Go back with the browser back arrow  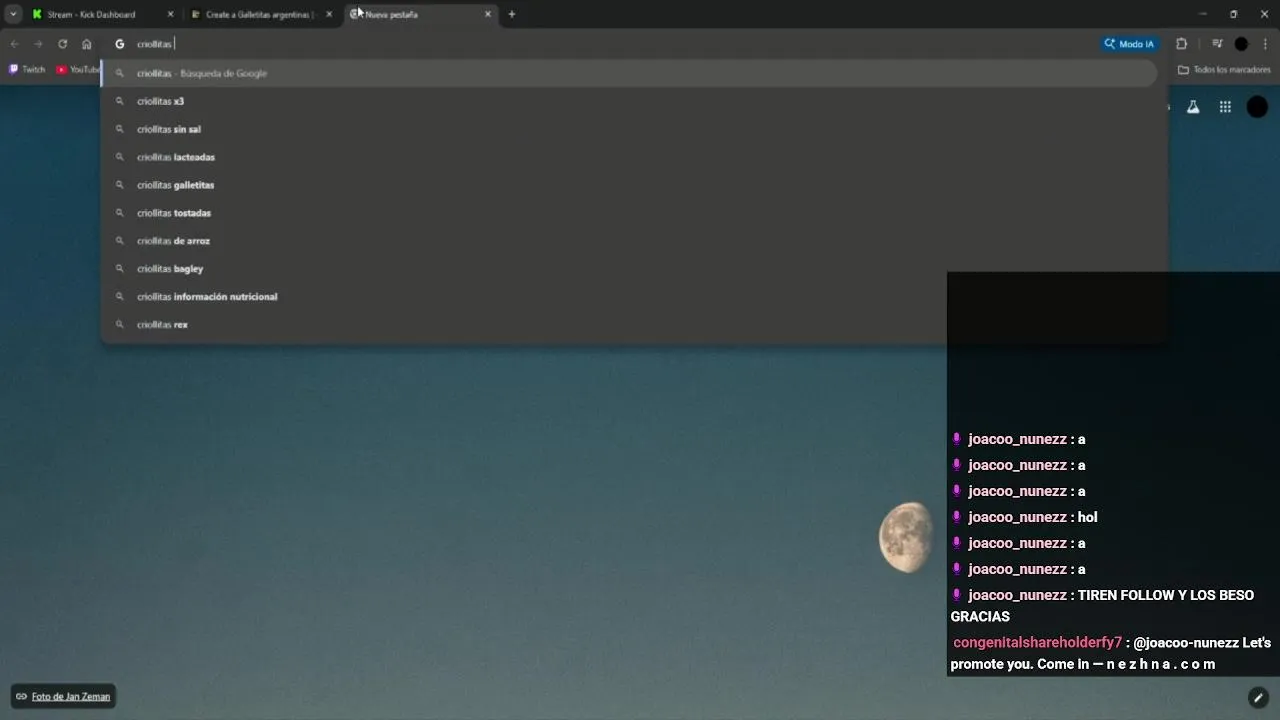click(14, 44)
